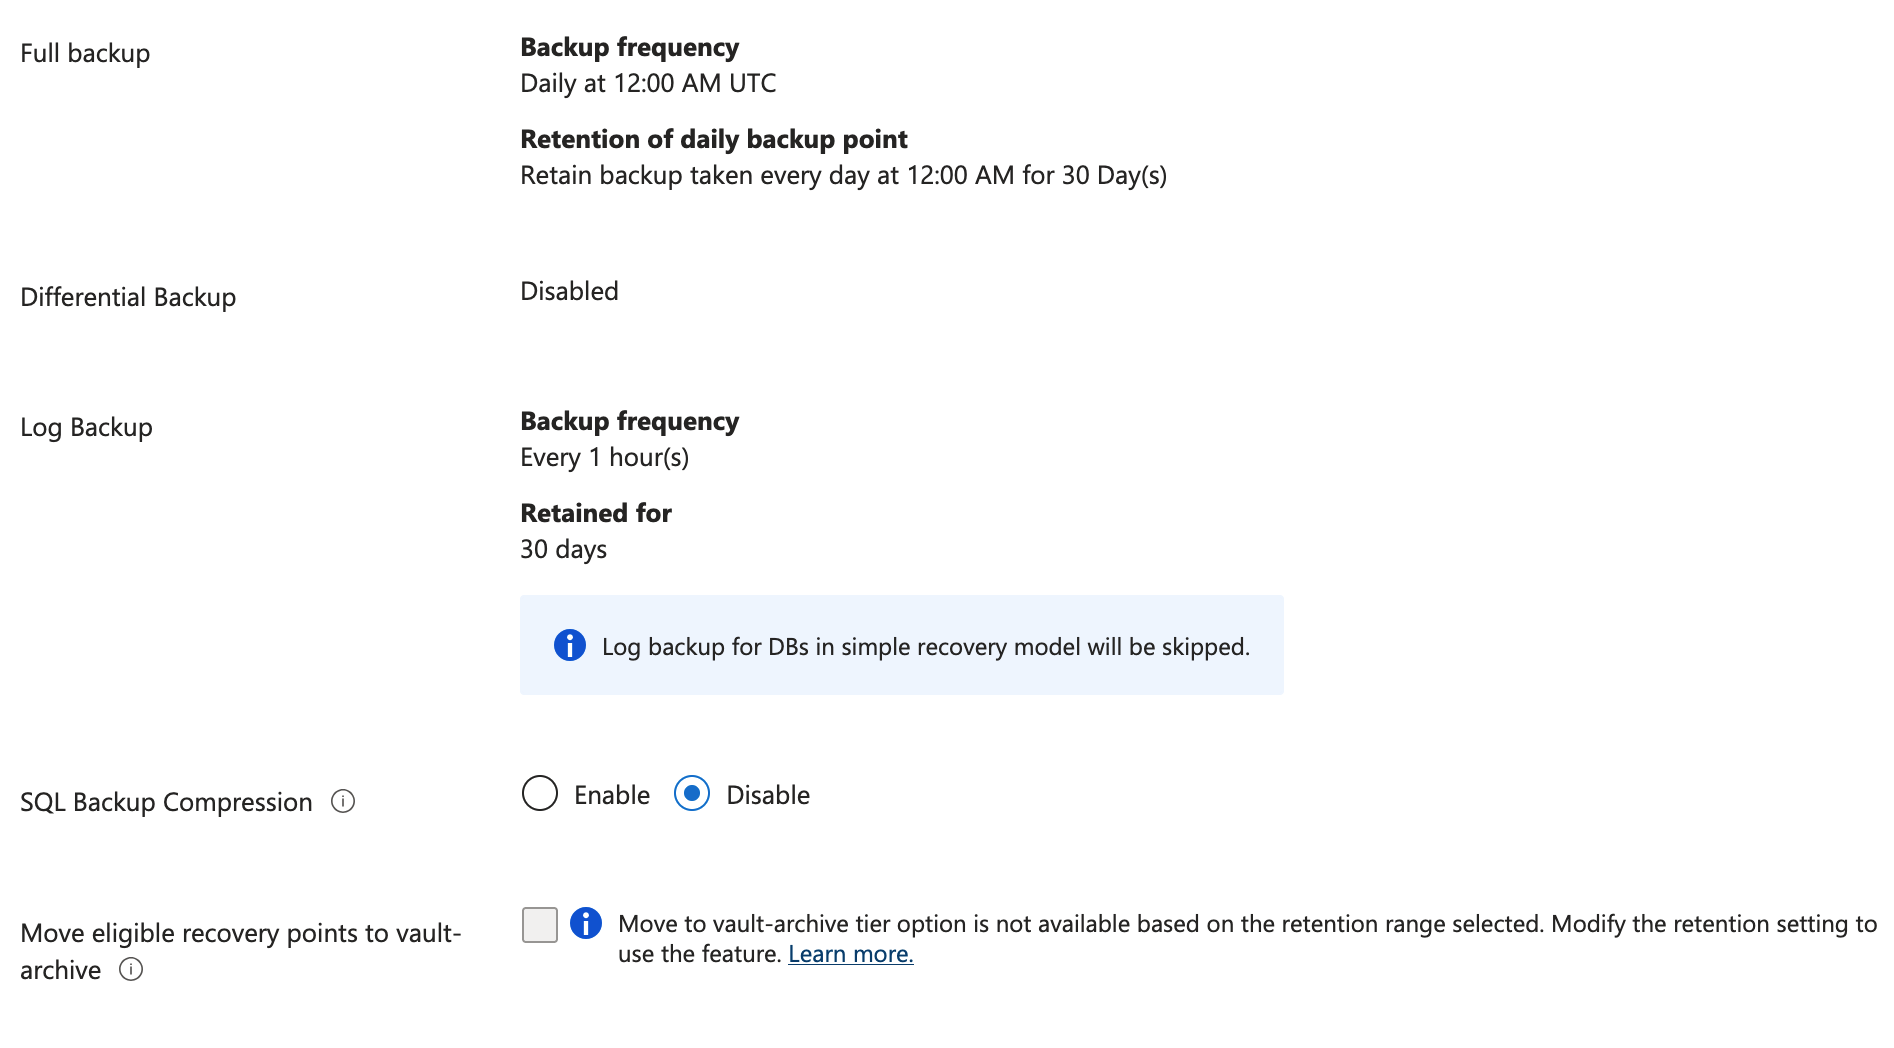
Task: Click blue info icon beside vault-archive checkbox
Action: coord(586,923)
